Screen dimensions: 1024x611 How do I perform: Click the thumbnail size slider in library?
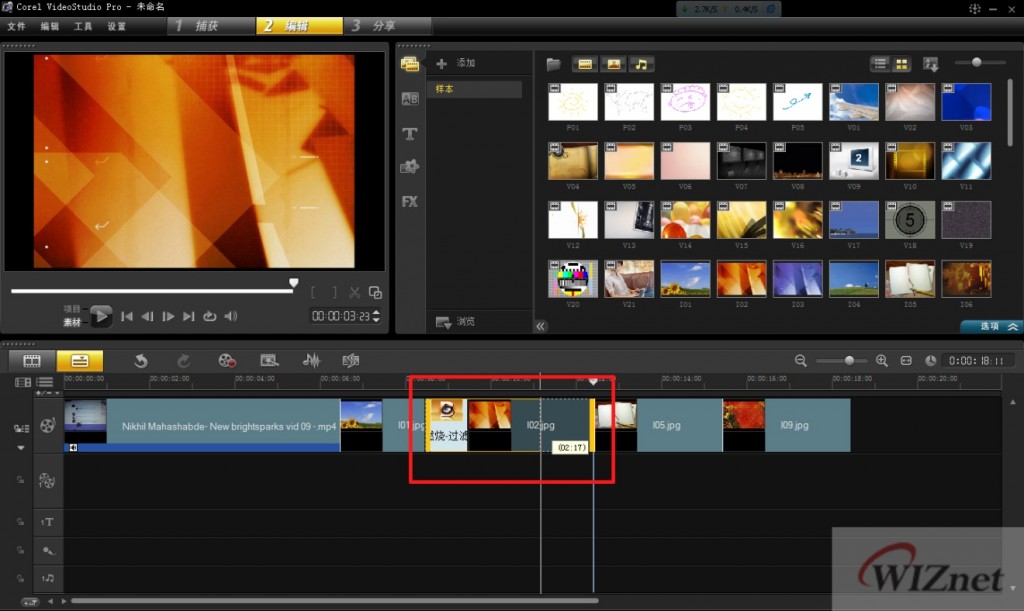coord(974,63)
